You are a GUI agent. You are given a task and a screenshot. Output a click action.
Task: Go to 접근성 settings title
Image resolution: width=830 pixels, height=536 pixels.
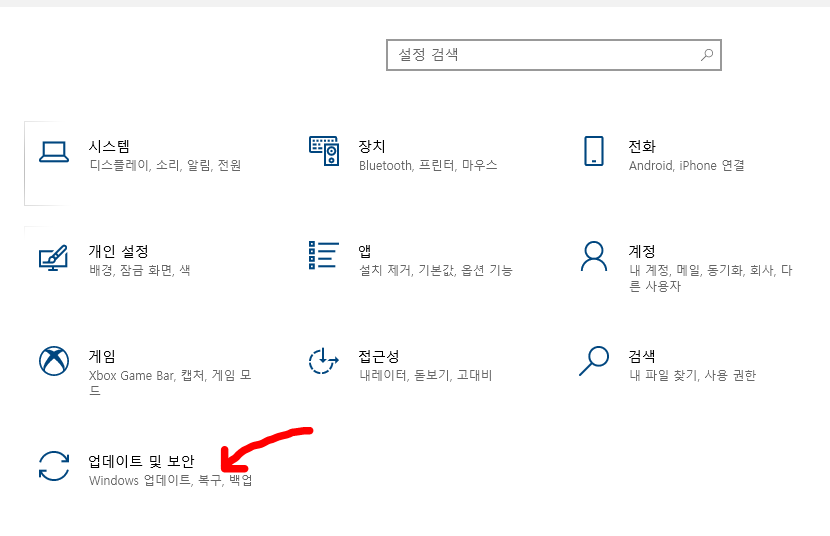click(x=378, y=356)
